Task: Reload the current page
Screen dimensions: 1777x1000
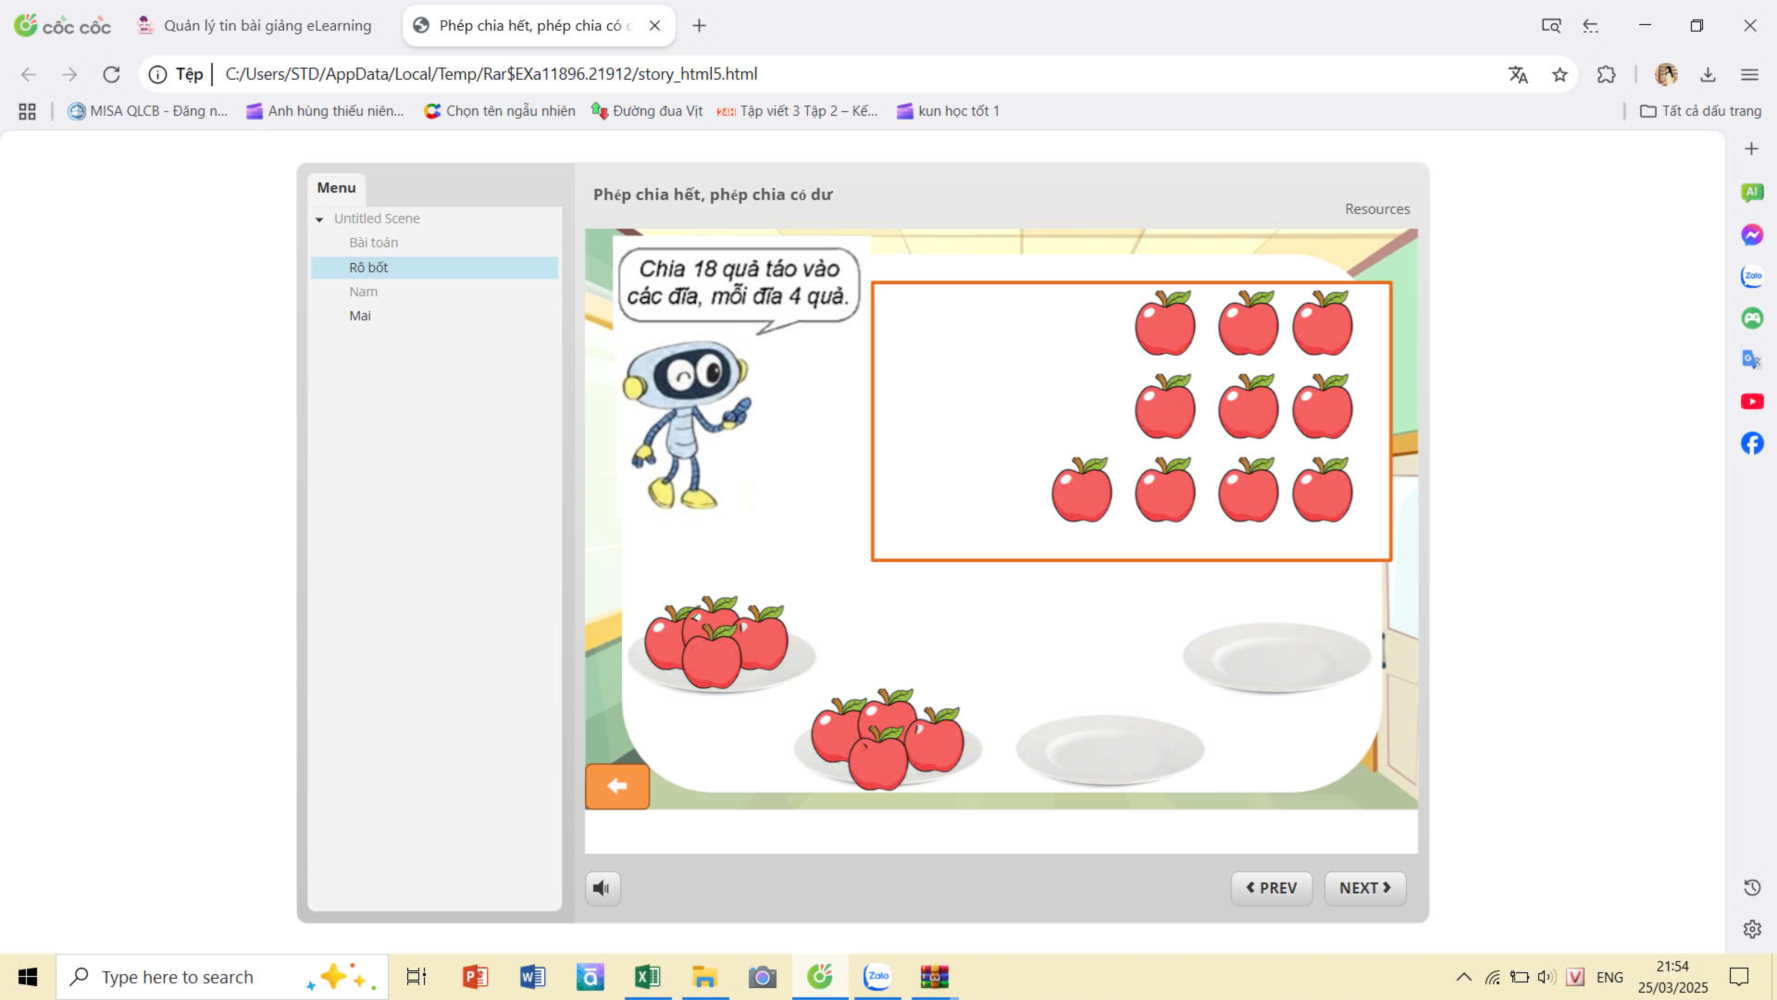Action: 111,74
